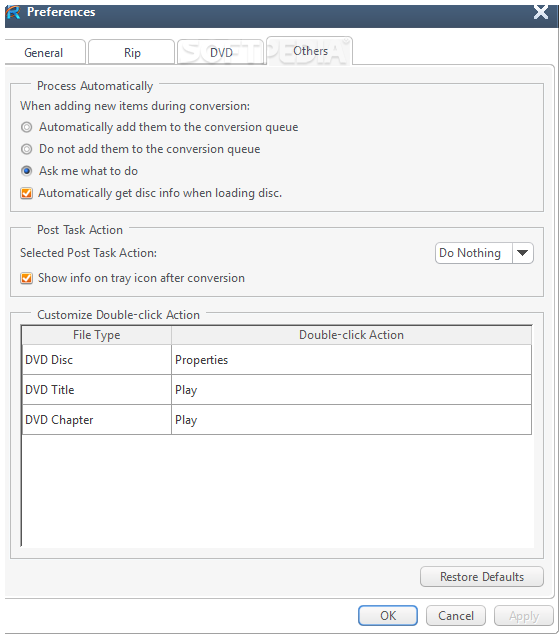Click the Apply button

pyautogui.click(x=523, y=616)
